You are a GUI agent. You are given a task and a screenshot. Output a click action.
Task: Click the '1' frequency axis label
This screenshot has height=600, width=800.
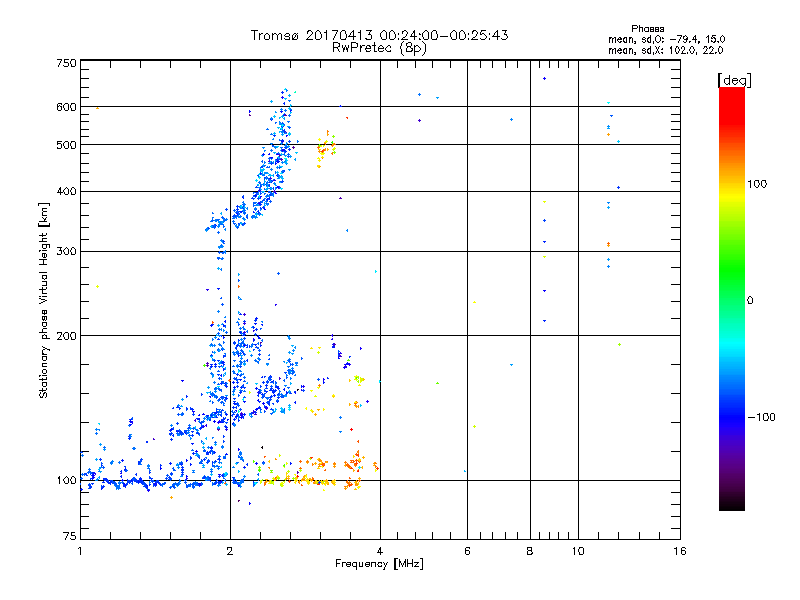(80, 551)
